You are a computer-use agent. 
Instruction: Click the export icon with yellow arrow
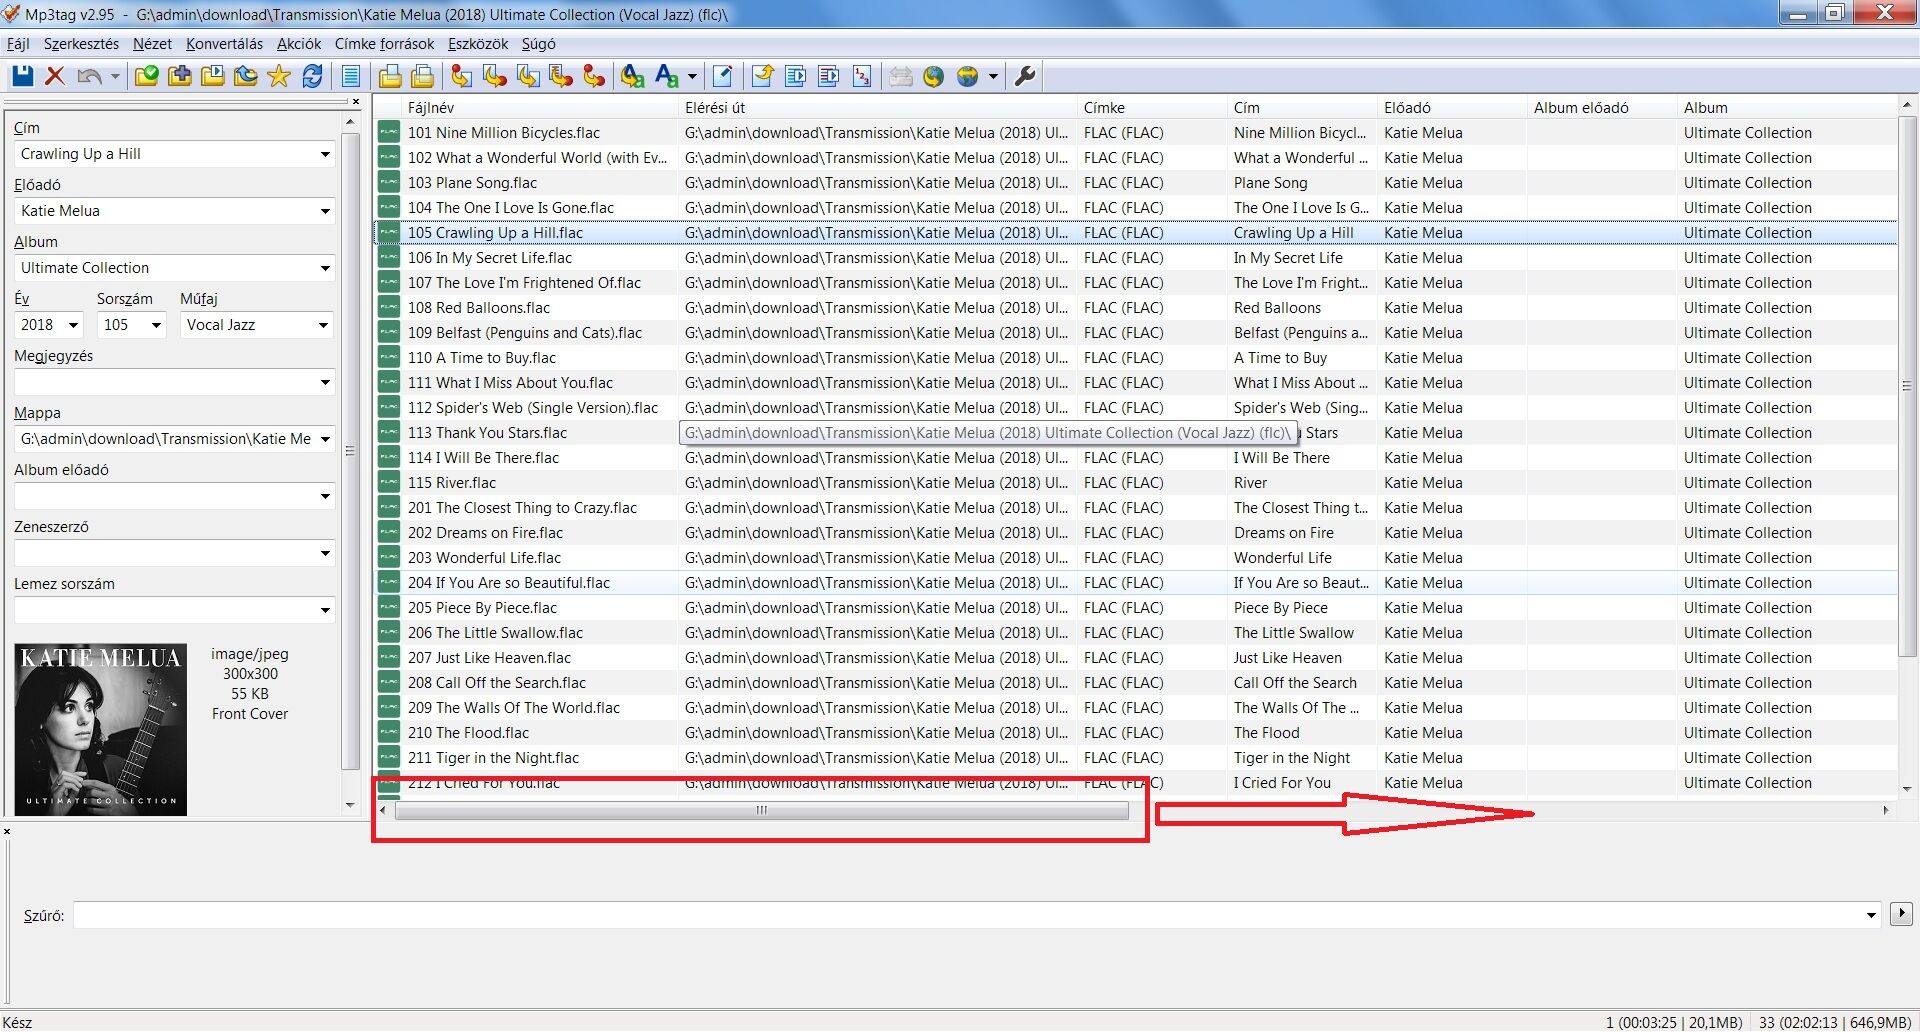pyautogui.click(x=763, y=76)
